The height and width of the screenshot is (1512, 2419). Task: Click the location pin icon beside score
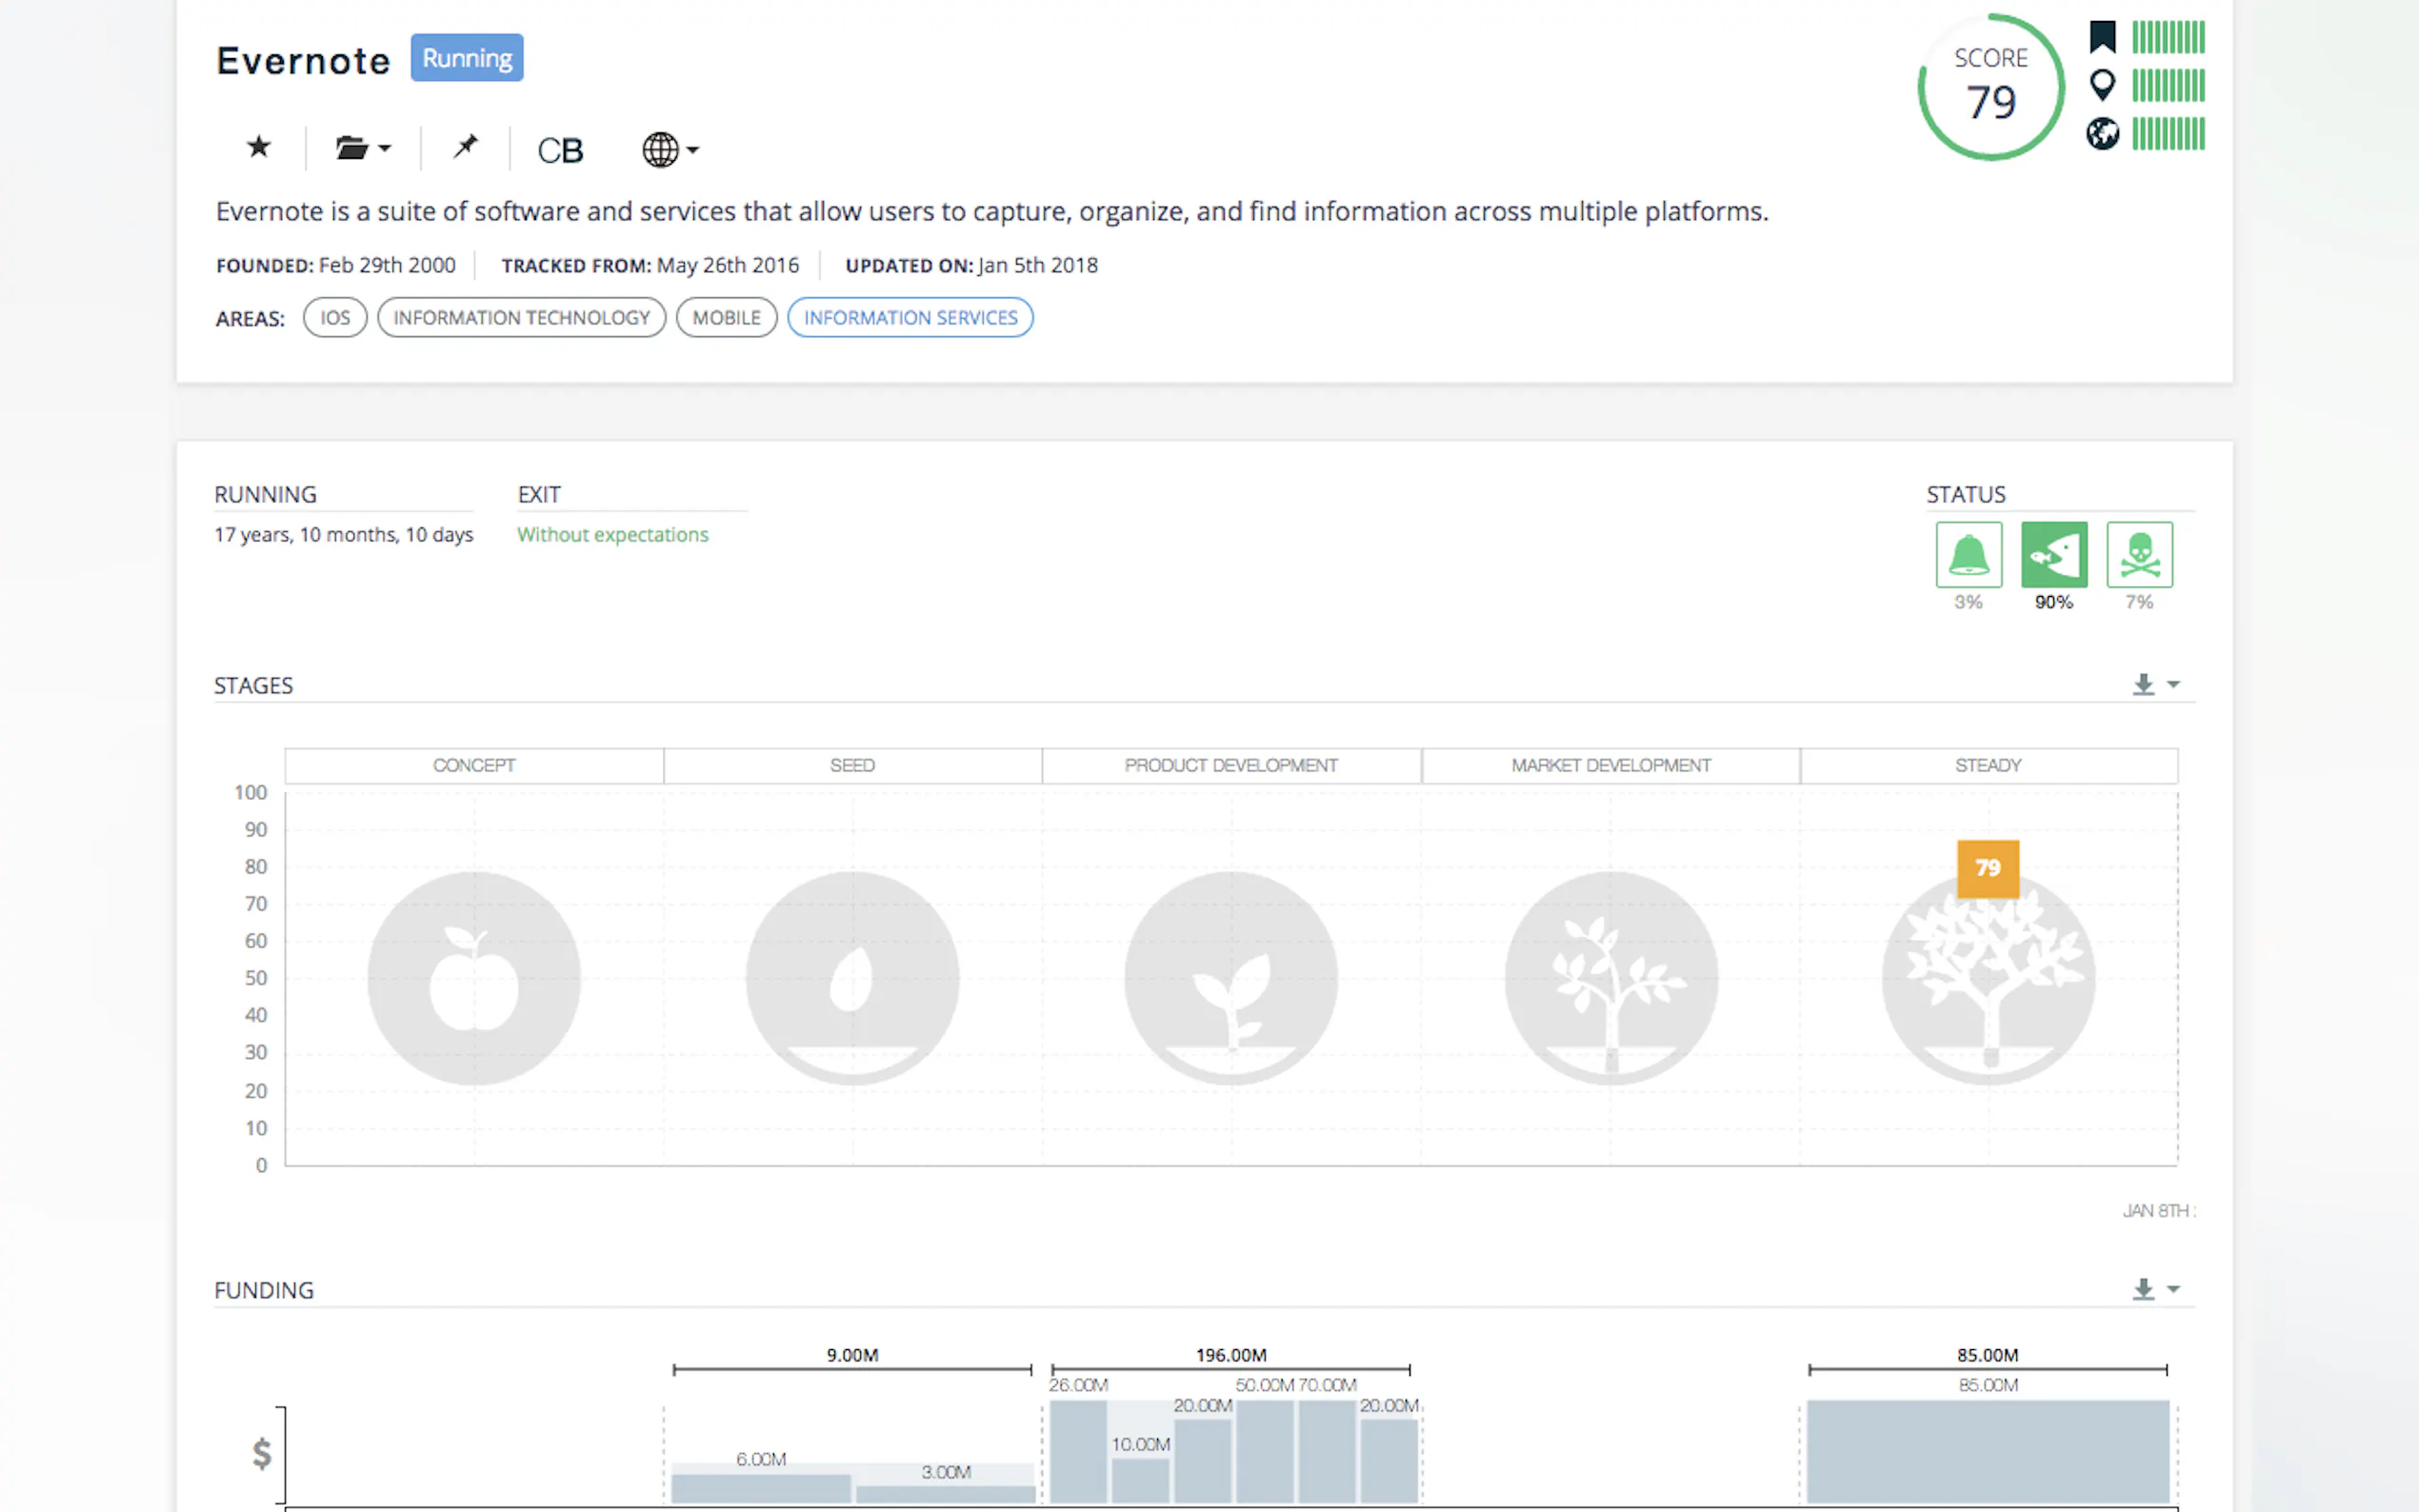[x=2103, y=85]
